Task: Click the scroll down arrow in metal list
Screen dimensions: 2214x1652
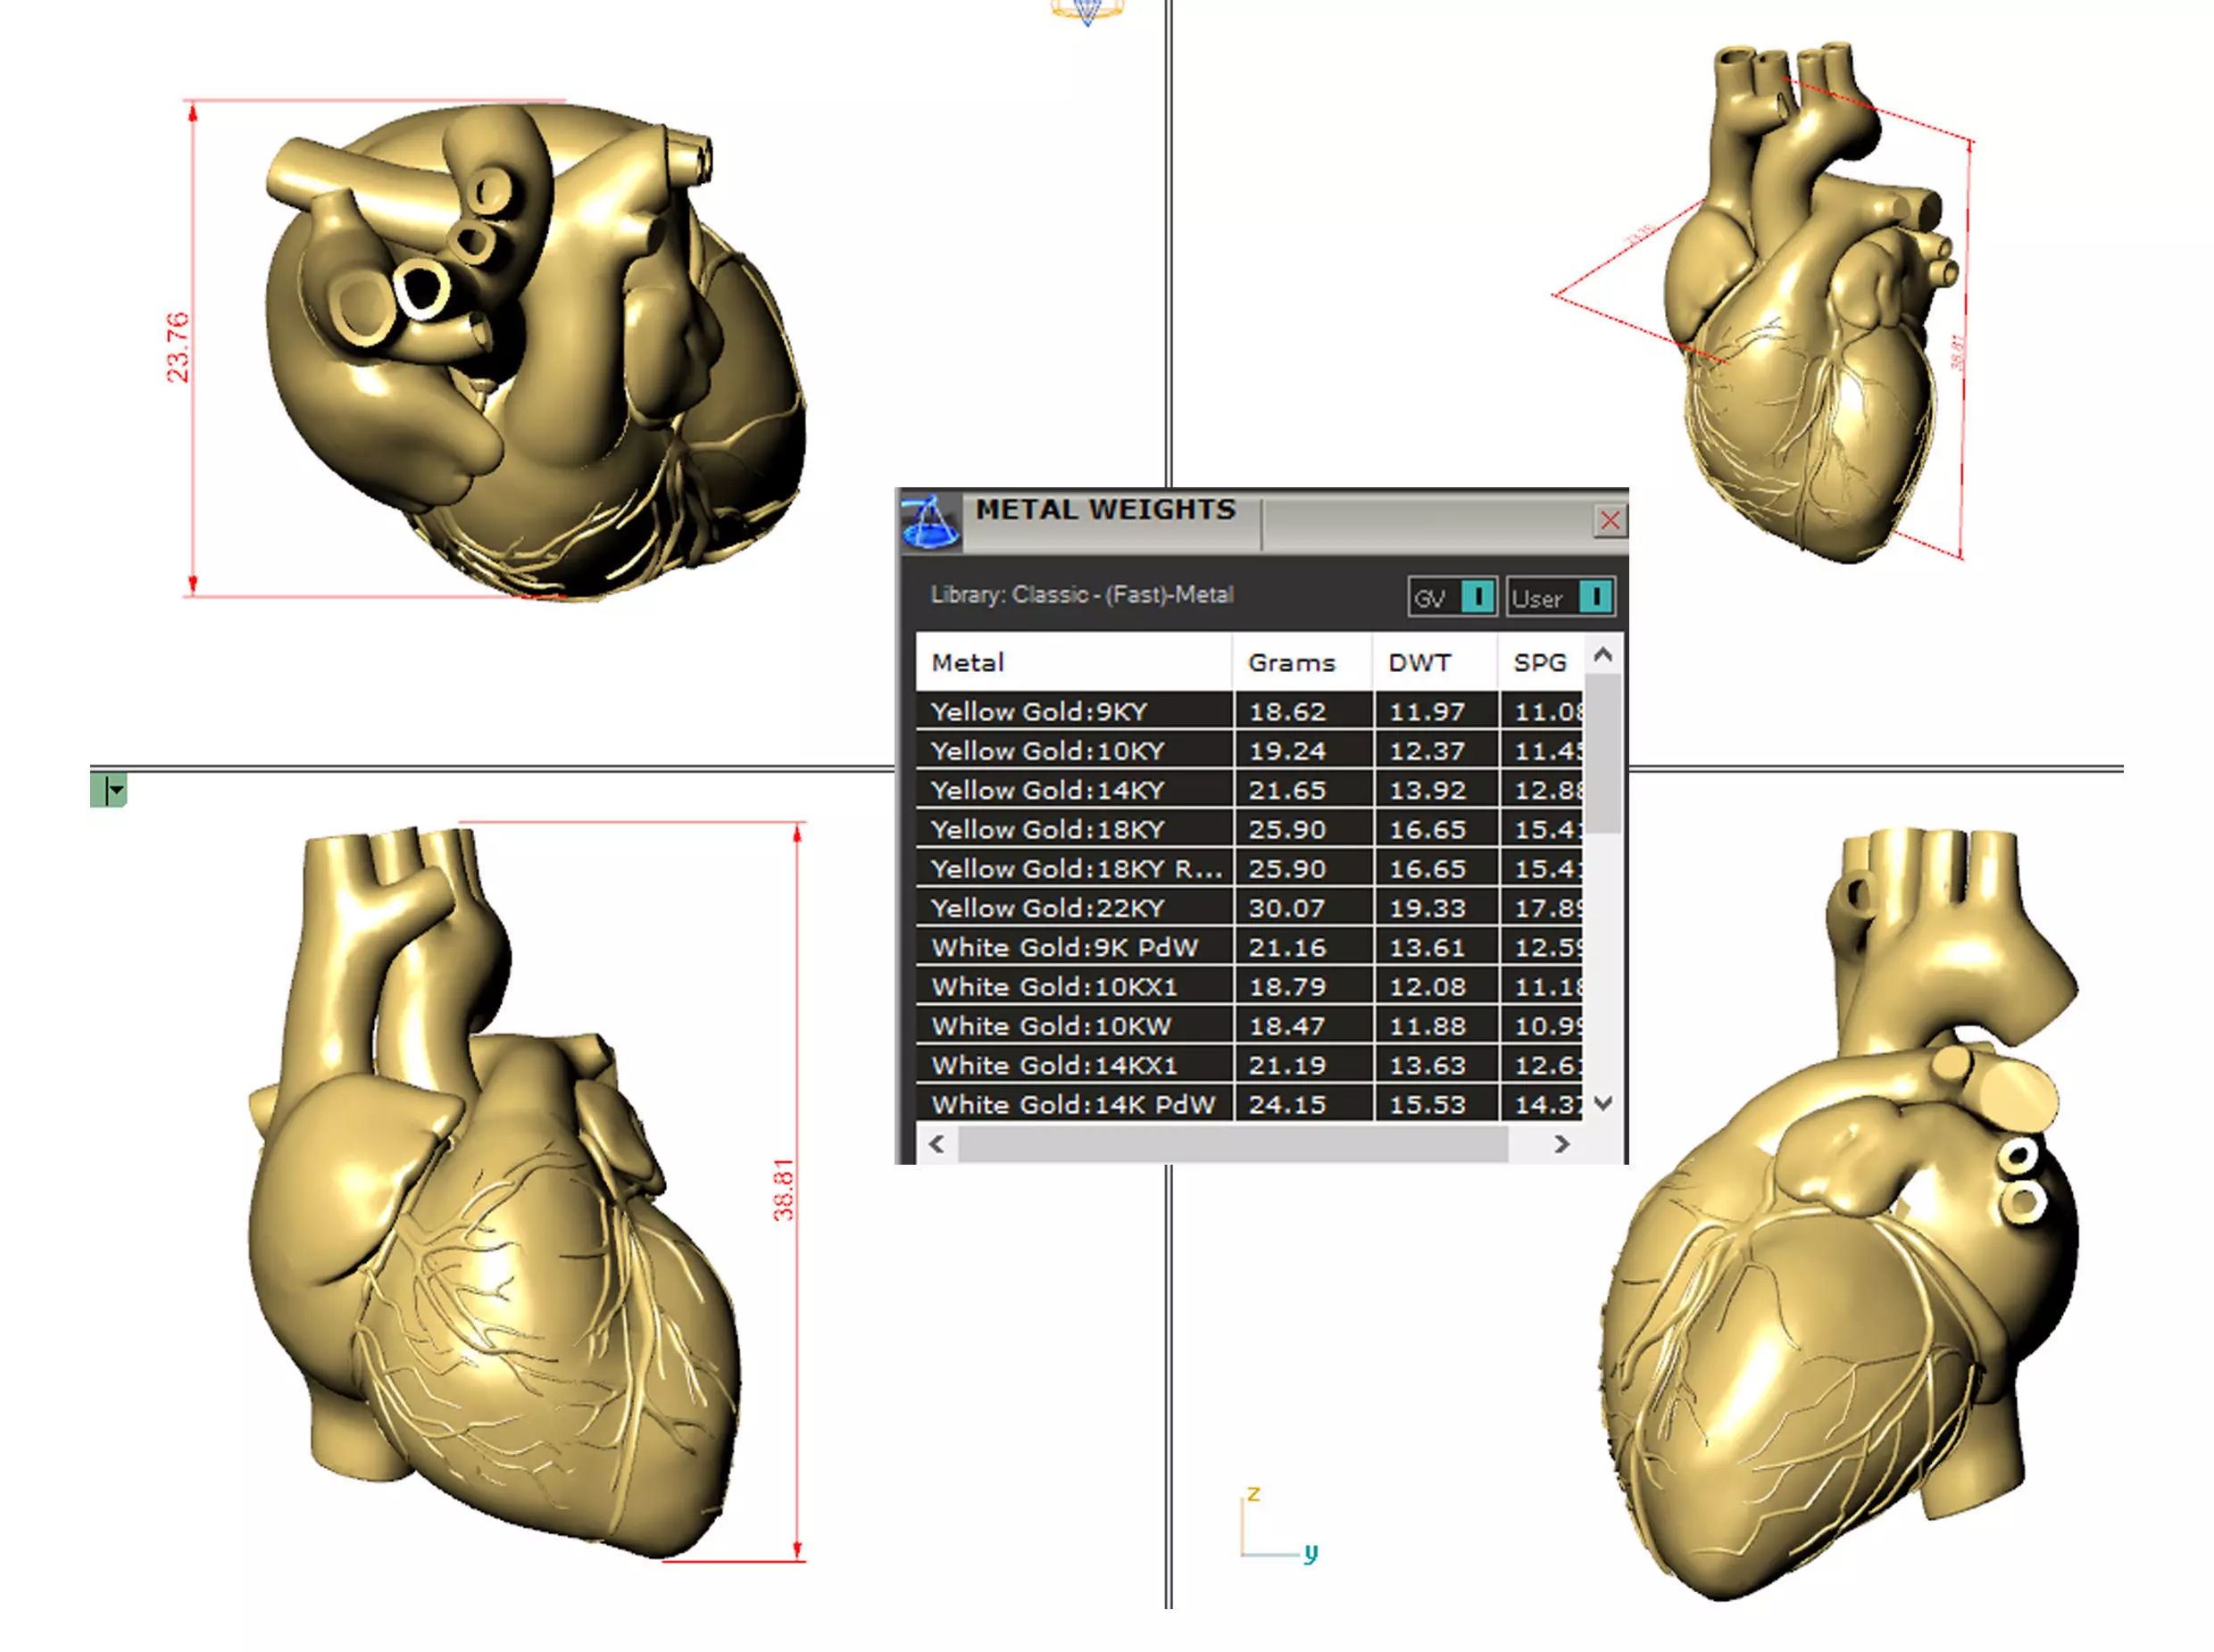Action: (x=1603, y=1103)
